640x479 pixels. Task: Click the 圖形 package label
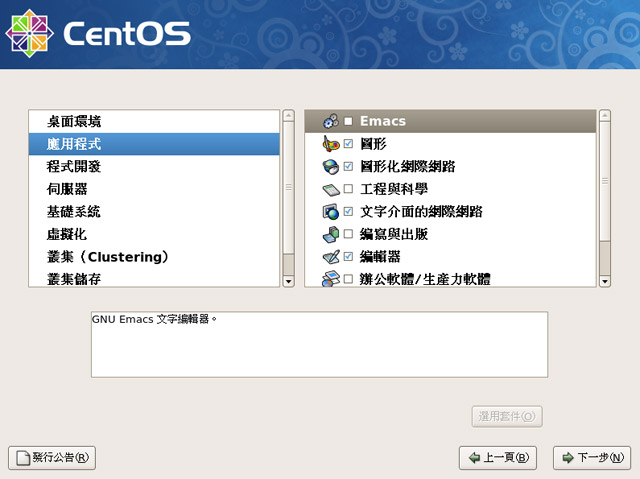pyautogui.click(x=373, y=144)
